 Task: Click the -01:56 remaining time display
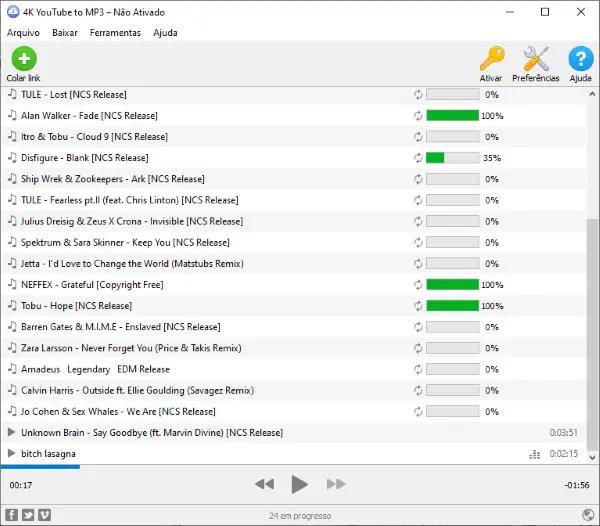577,485
